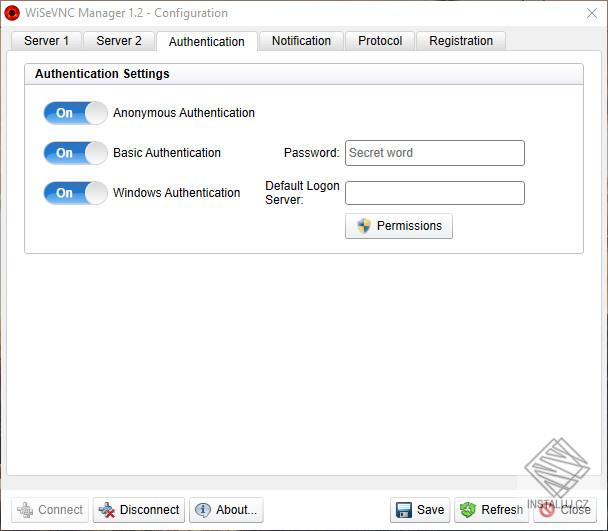The width and height of the screenshot is (608, 531).
Task: Click the green Refresh icon
Action: (468, 510)
